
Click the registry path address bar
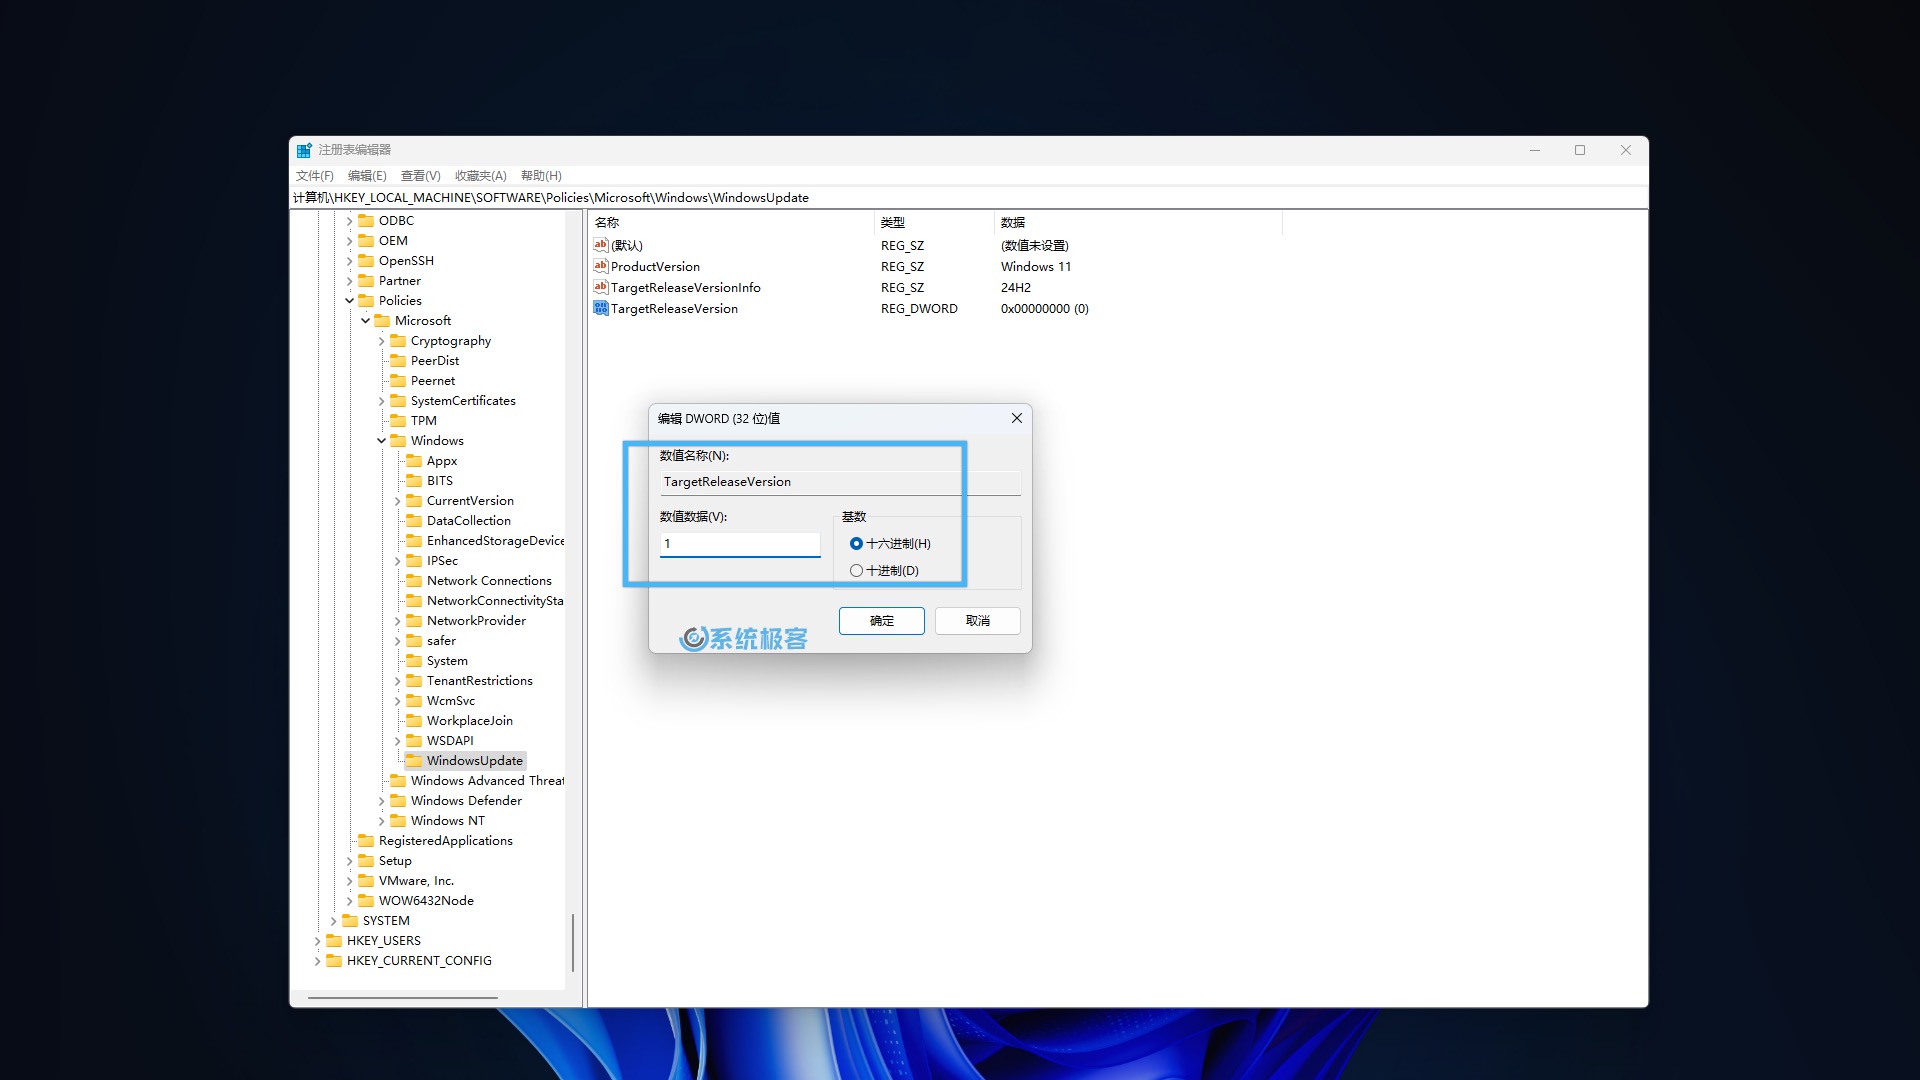click(968, 198)
